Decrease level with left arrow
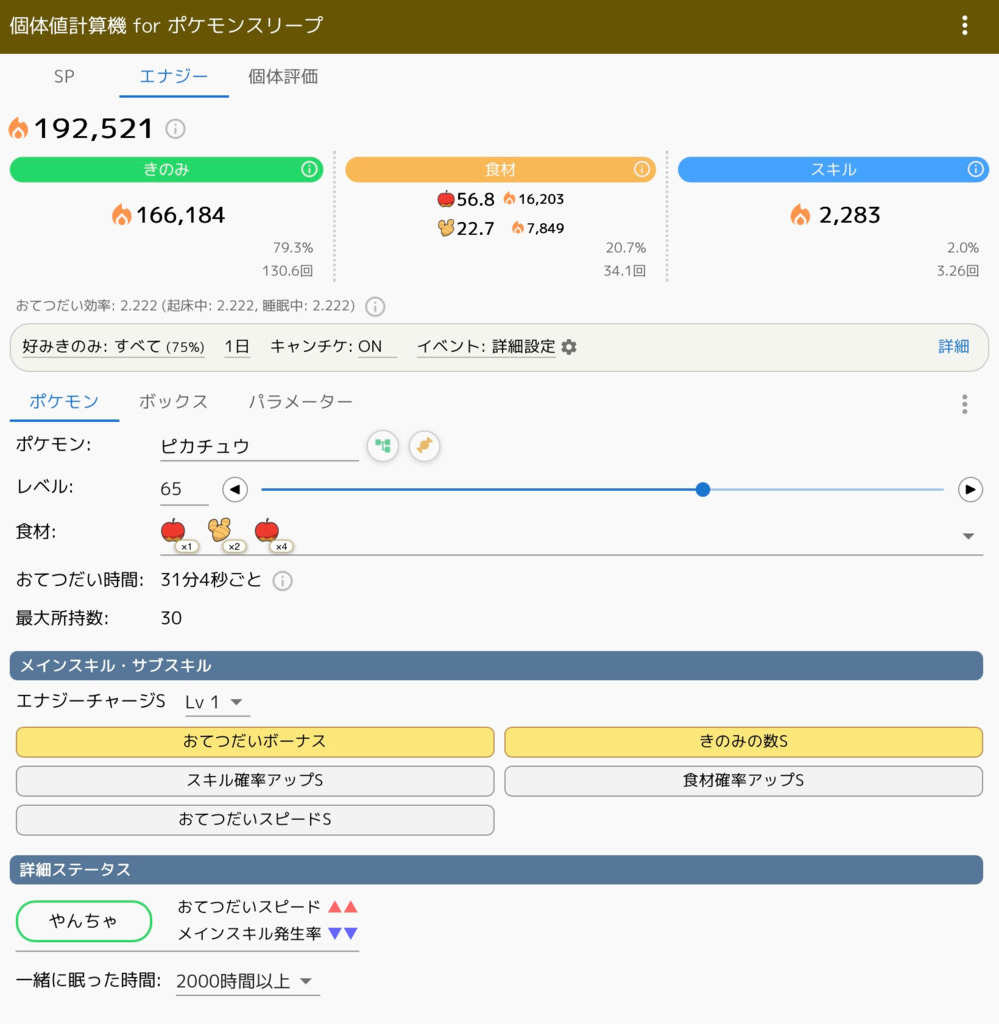This screenshot has height=1024, width=999. click(x=235, y=489)
